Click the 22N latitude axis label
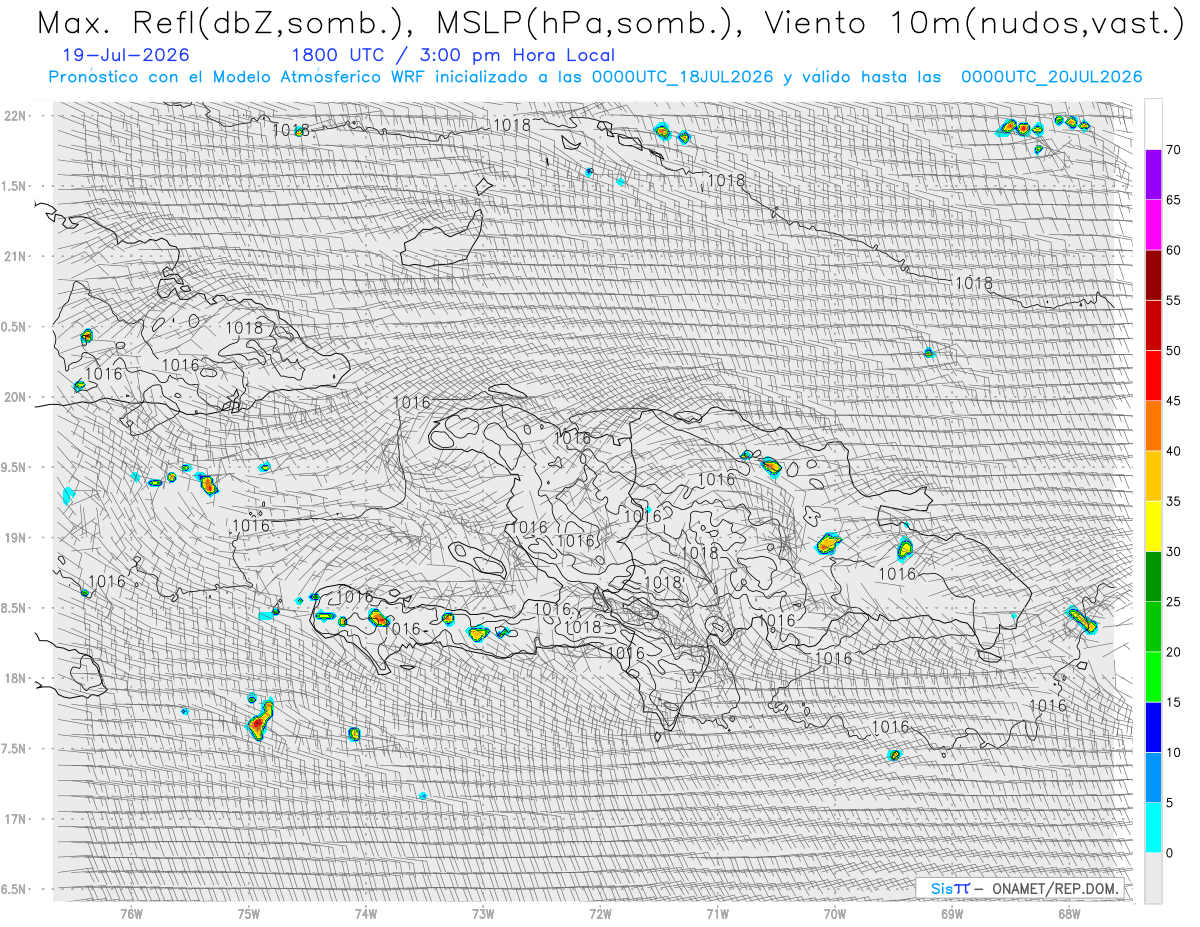This screenshot has width=1200, height=927. (x=15, y=116)
